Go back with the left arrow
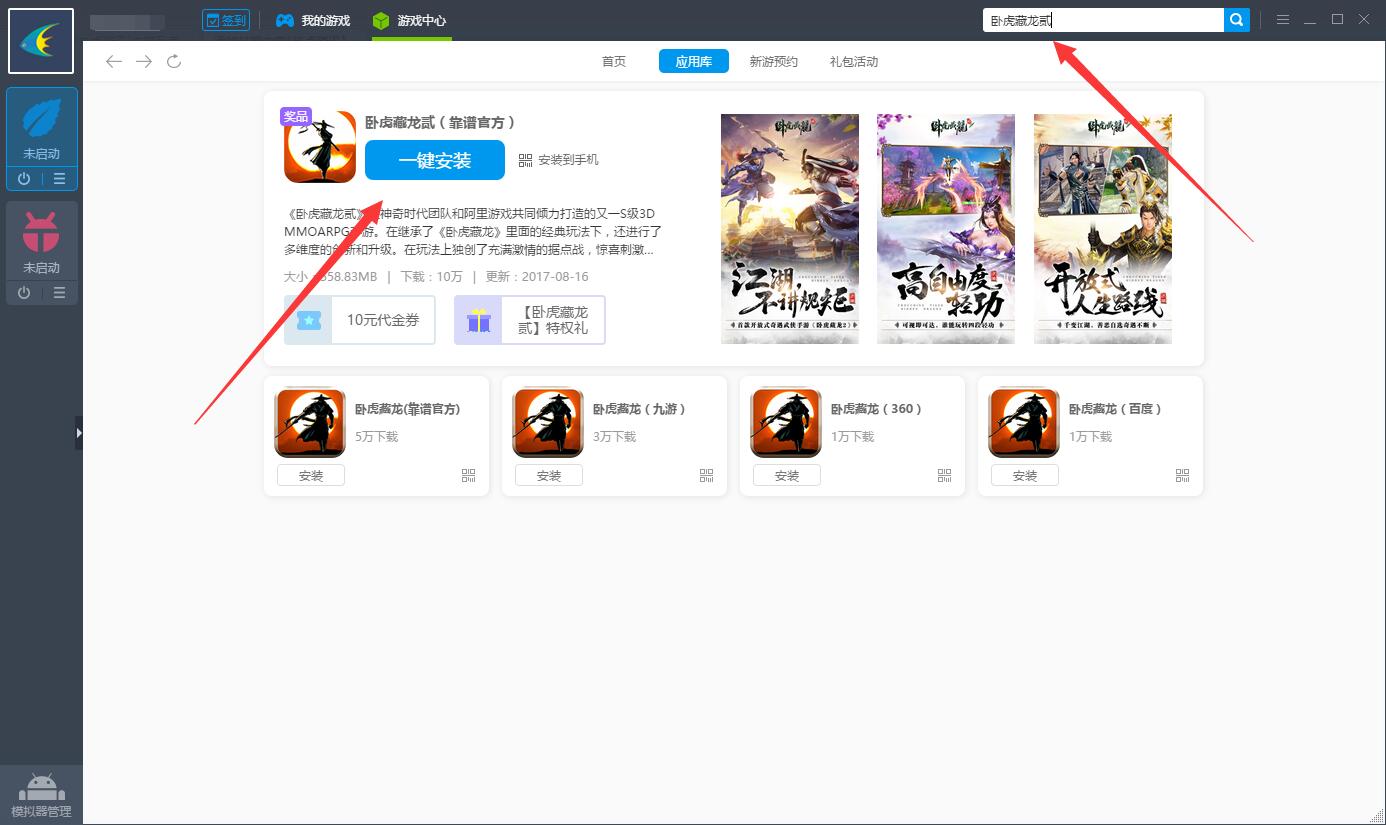1386x825 pixels. [114, 62]
